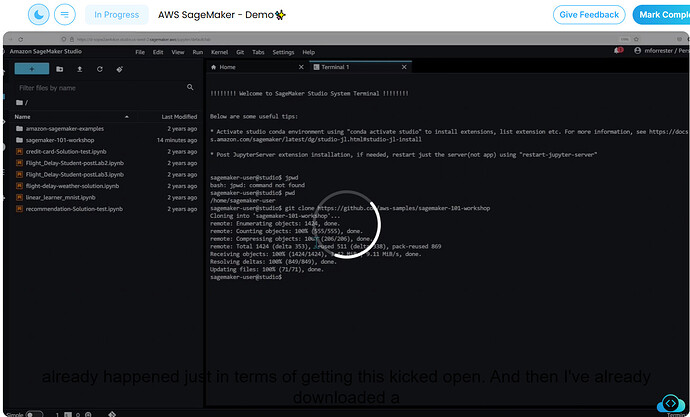Image resolution: width=690 pixels, height=417 pixels.
Task: Click the magnifier icon in file filter
Action: point(190,87)
